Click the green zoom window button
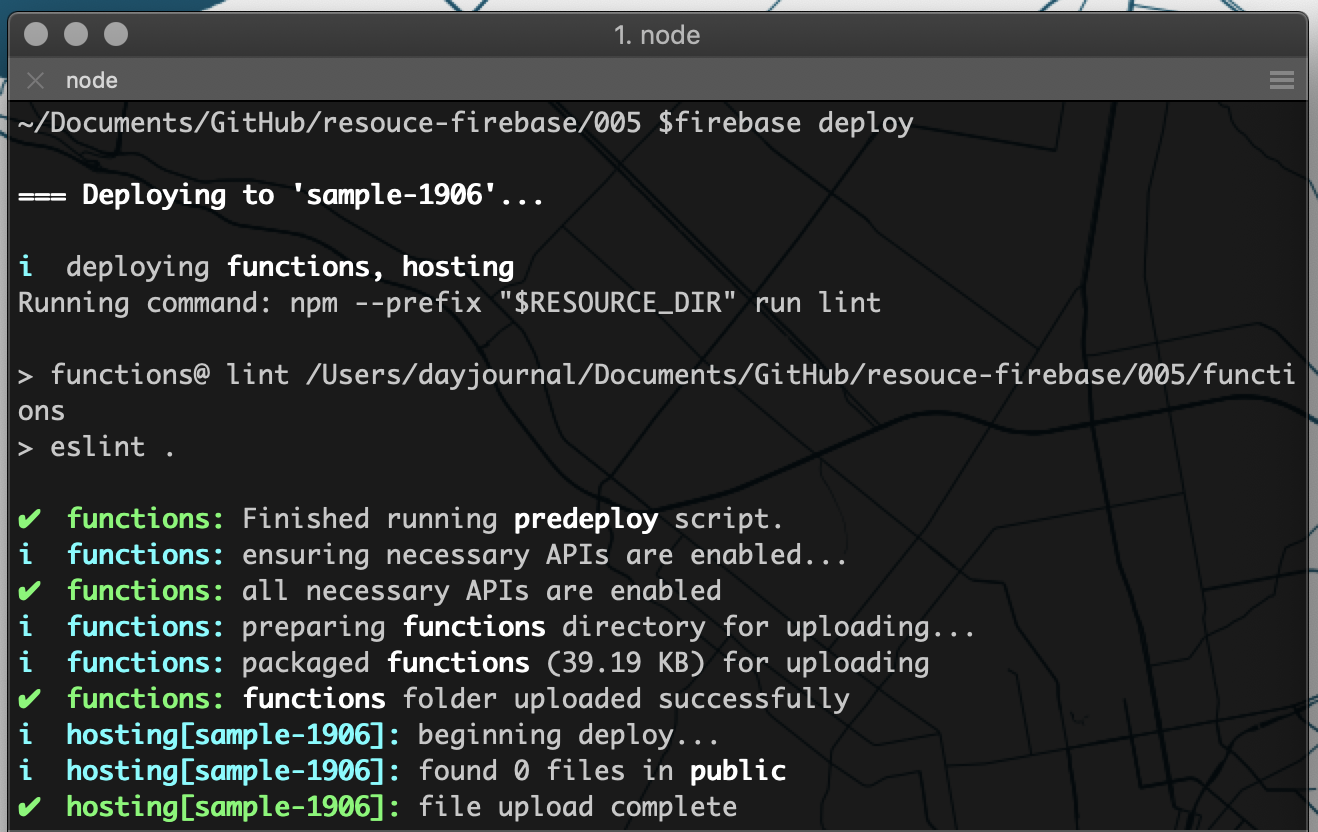1318x832 pixels. [116, 35]
